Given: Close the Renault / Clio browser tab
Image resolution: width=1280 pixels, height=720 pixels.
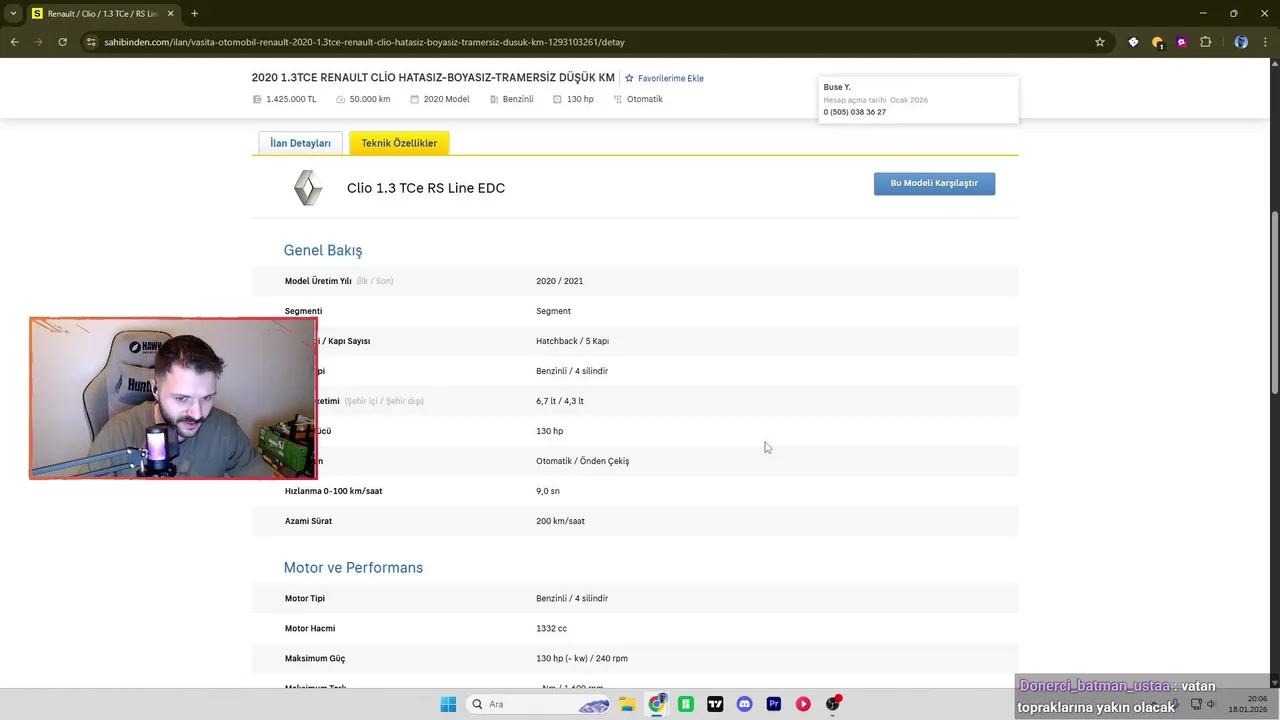Looking at the screenshot, I should point(170,14).
